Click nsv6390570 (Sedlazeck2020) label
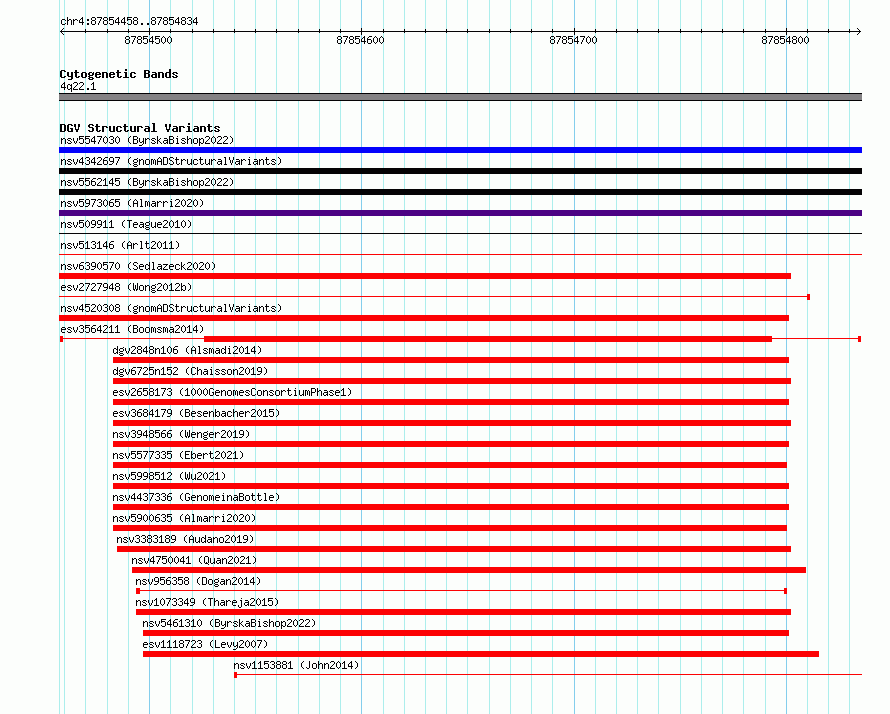This screenshot has height=714, width=890. (138, 266)
